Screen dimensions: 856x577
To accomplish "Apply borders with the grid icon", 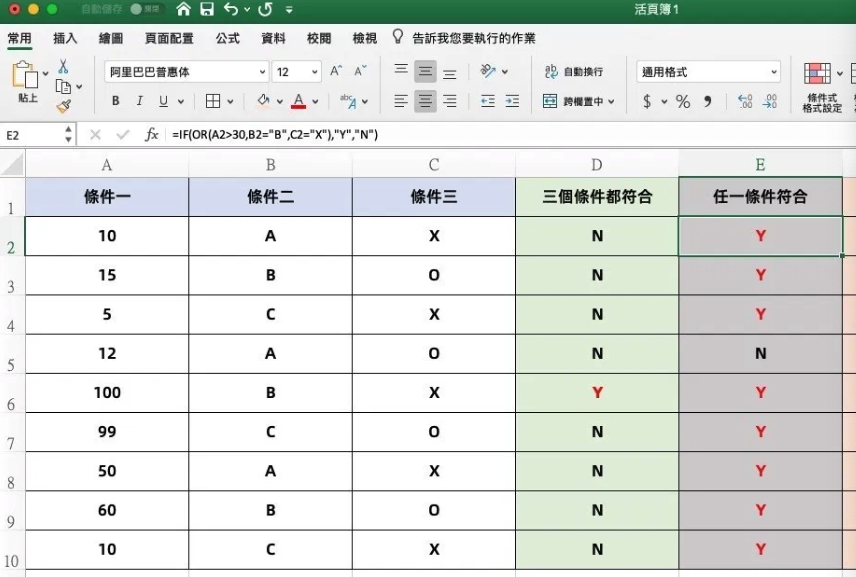I will pos(212,101).
